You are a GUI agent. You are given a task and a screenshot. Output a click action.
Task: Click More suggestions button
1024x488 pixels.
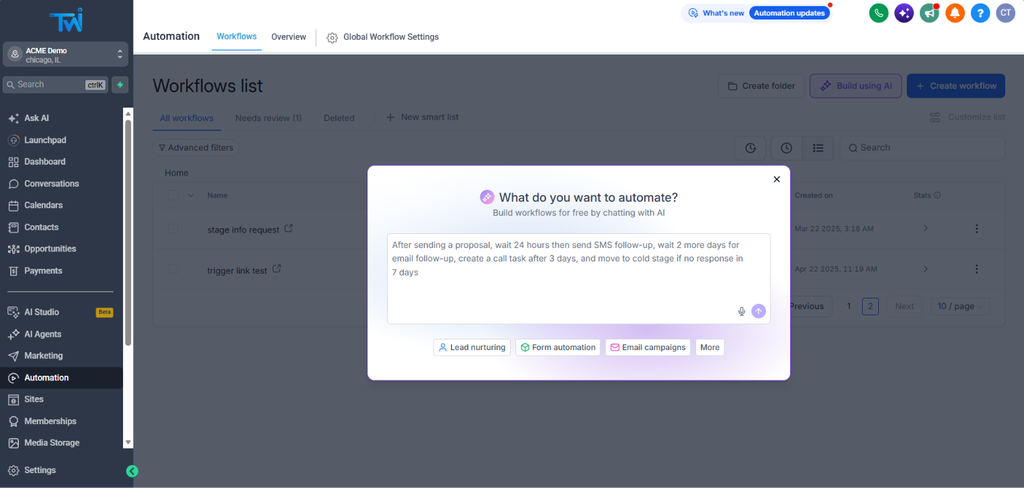pyautogui.click(x=710, y=348)
